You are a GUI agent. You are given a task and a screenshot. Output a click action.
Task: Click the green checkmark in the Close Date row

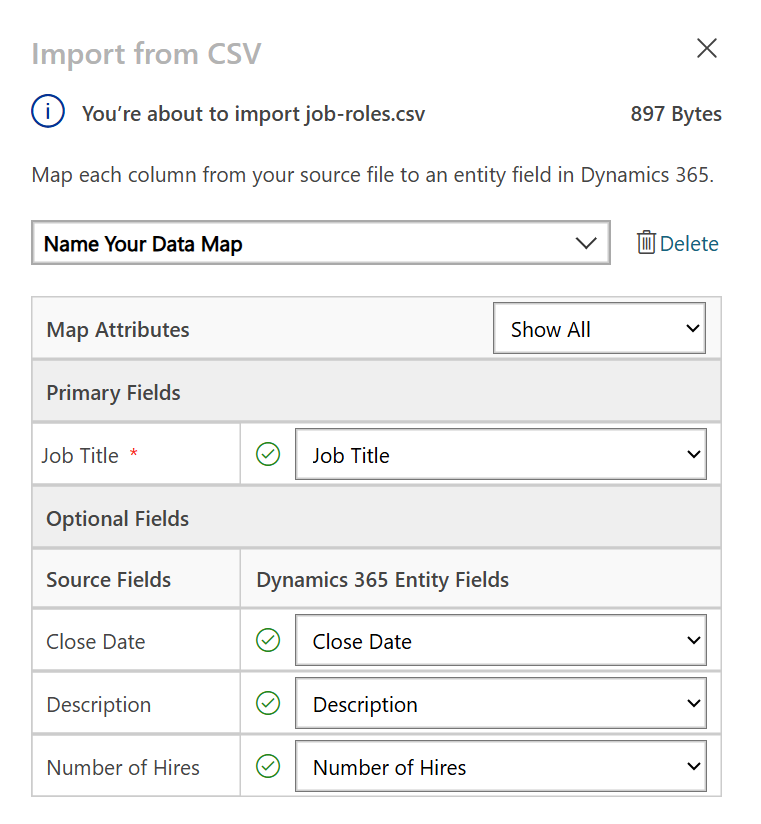(x=268, y=641)
